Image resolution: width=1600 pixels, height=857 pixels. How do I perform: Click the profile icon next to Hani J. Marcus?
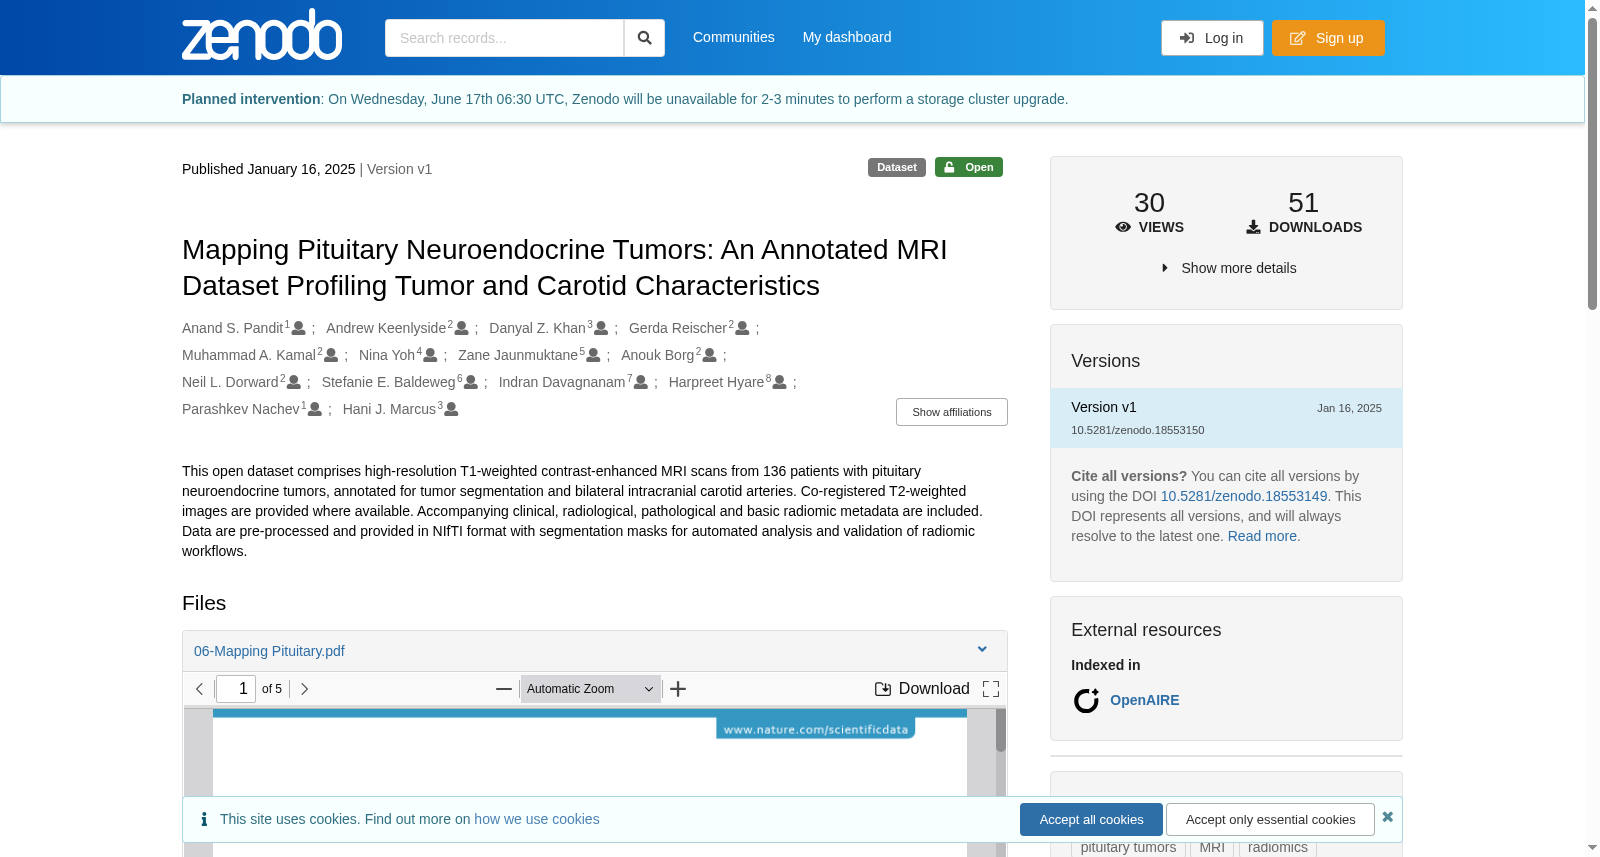point(451,409)
